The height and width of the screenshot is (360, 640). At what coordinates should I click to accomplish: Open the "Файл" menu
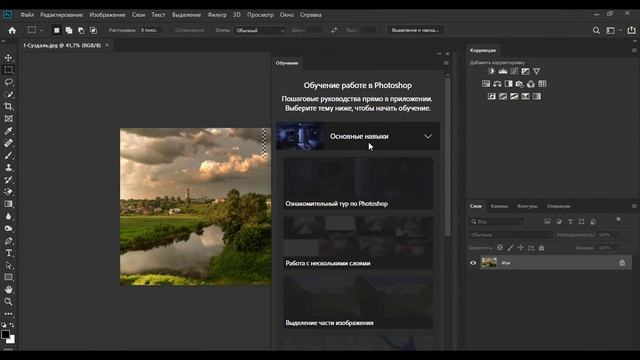coord(27,15)
